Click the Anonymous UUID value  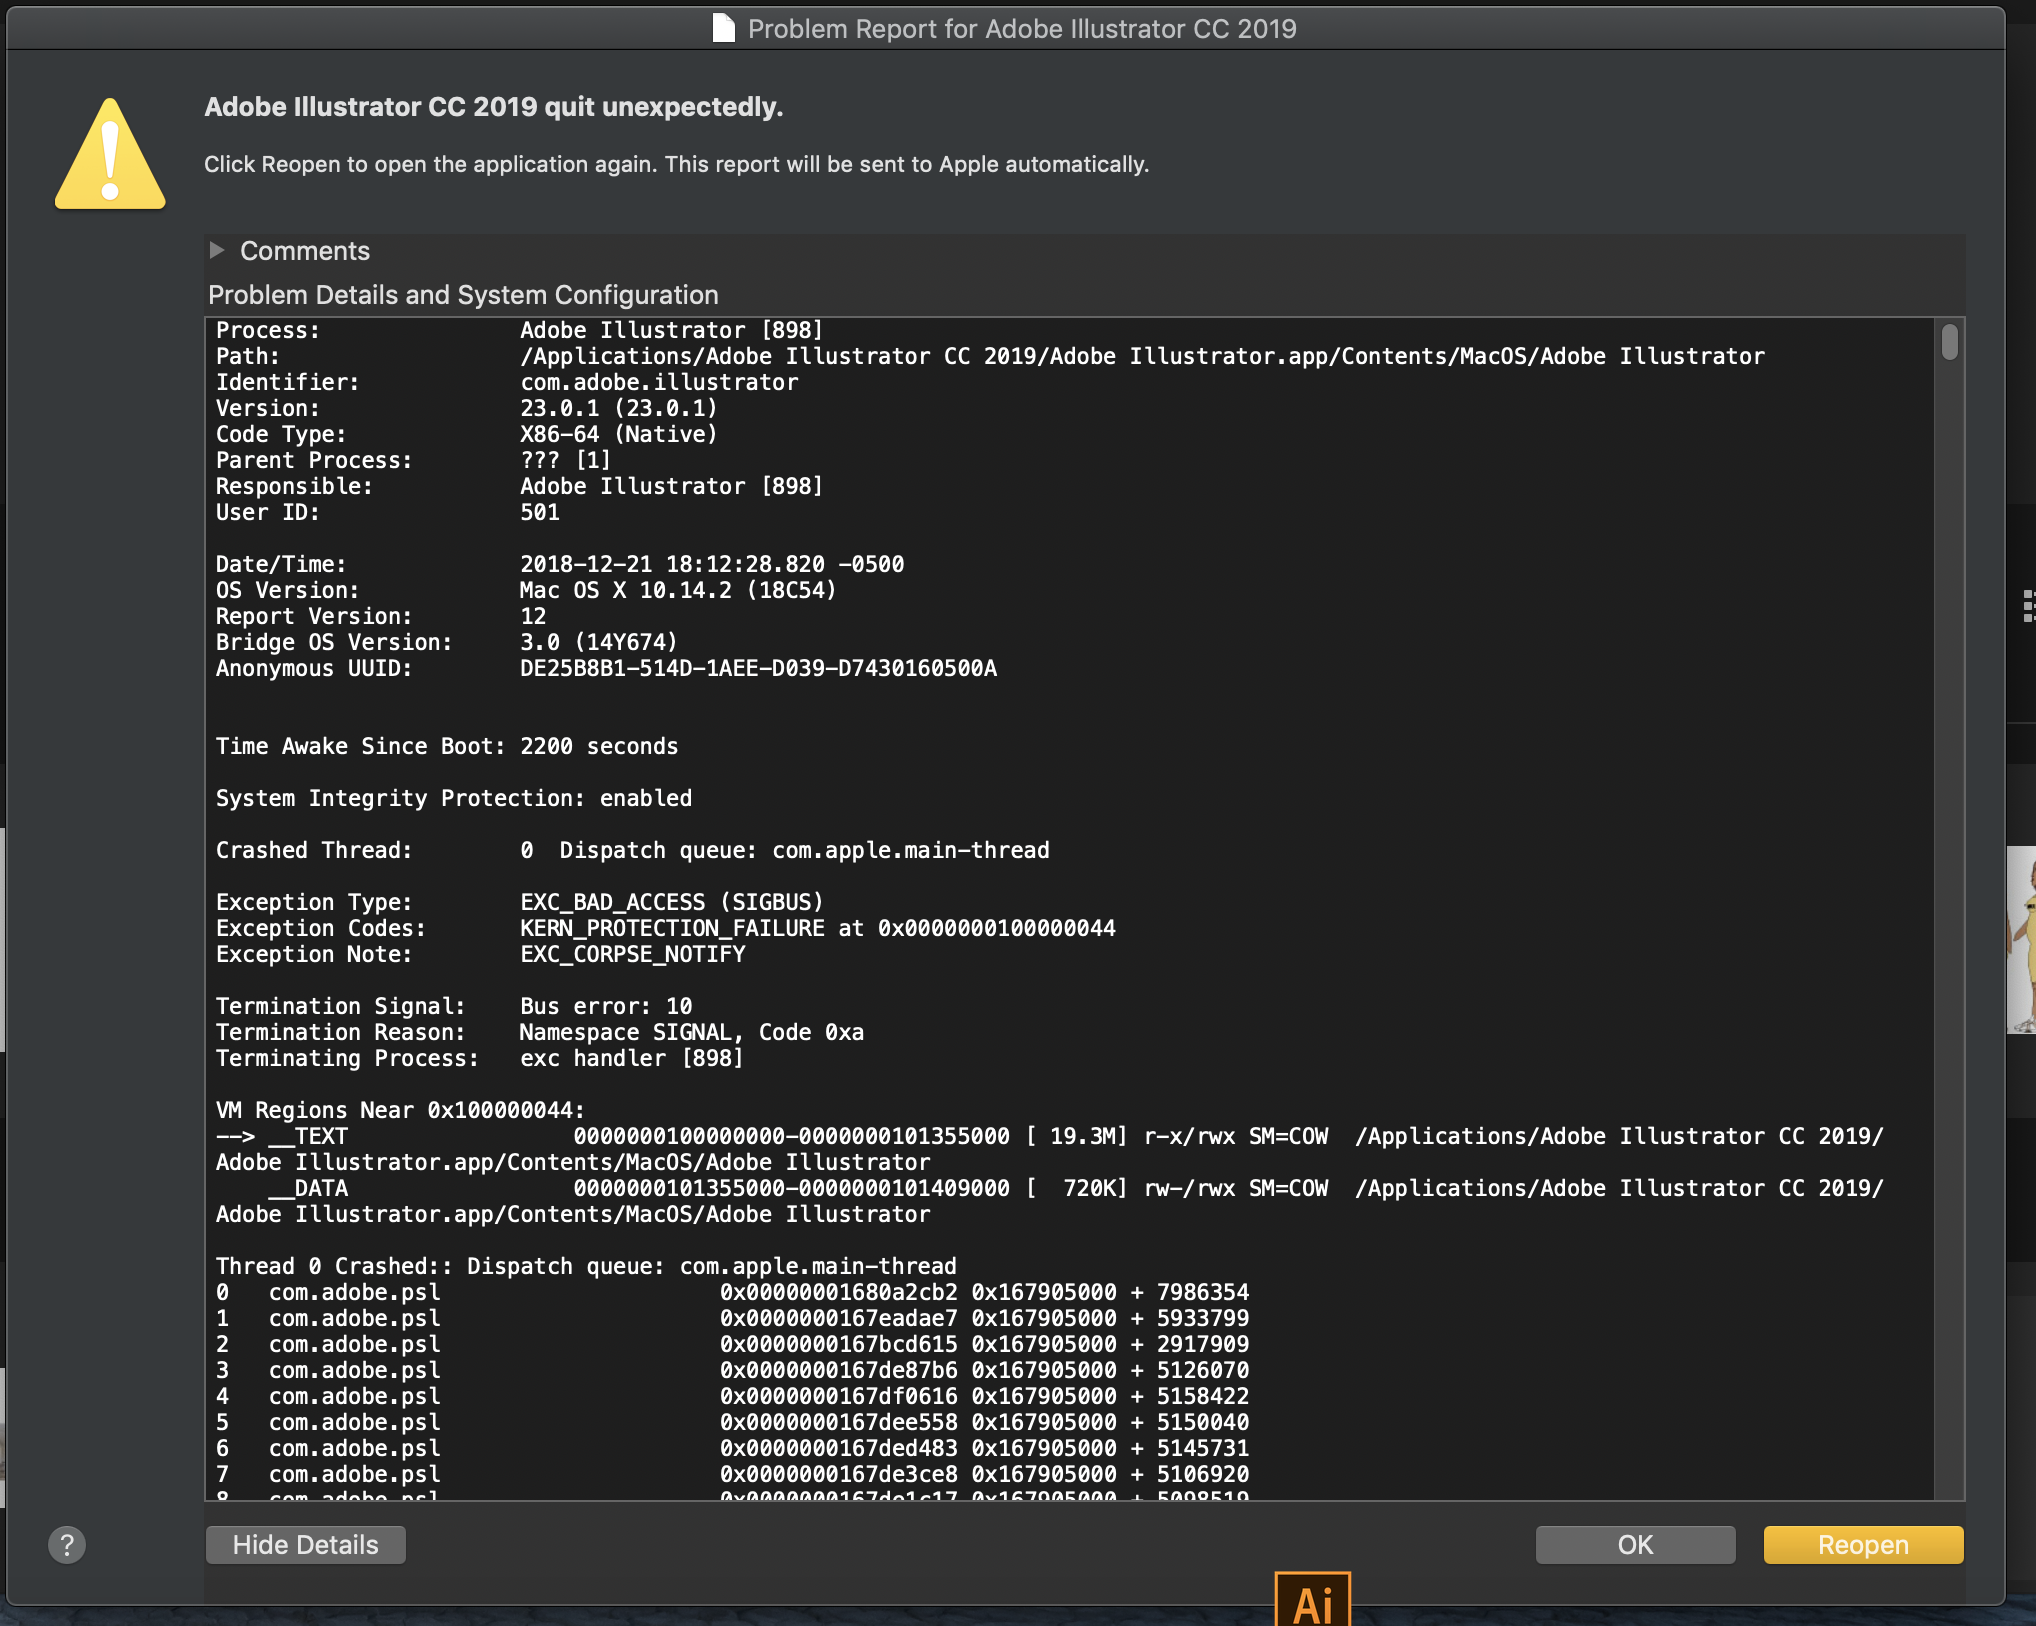click(758, 668)
